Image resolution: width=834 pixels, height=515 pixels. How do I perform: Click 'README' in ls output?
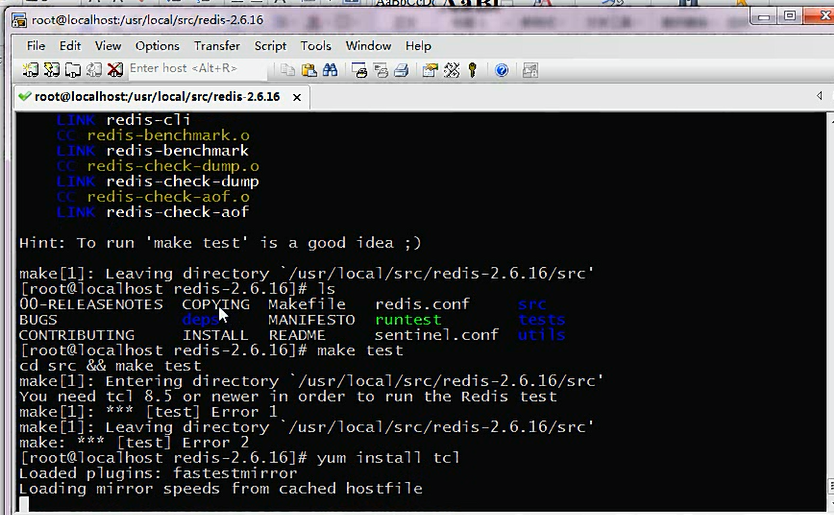pos(297,335)
